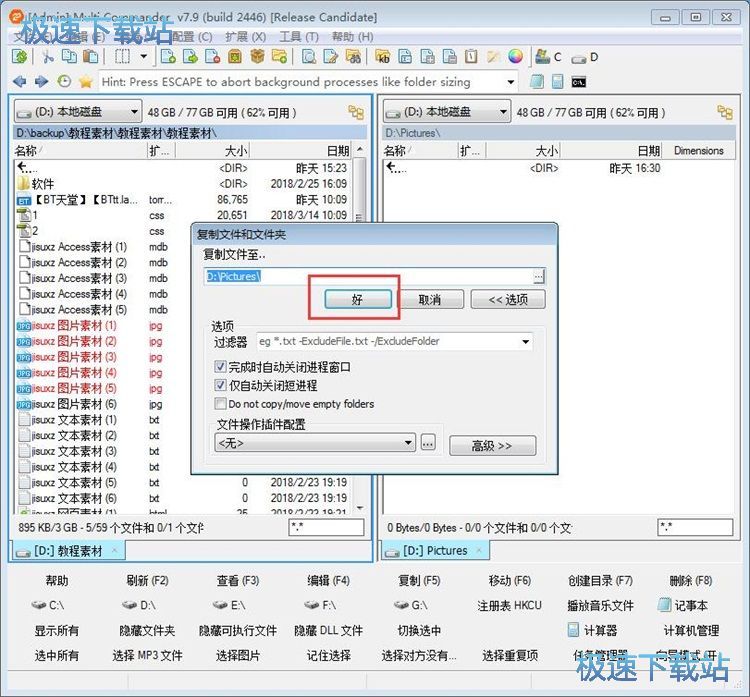Click the left panel file filter field

(327, 527)
